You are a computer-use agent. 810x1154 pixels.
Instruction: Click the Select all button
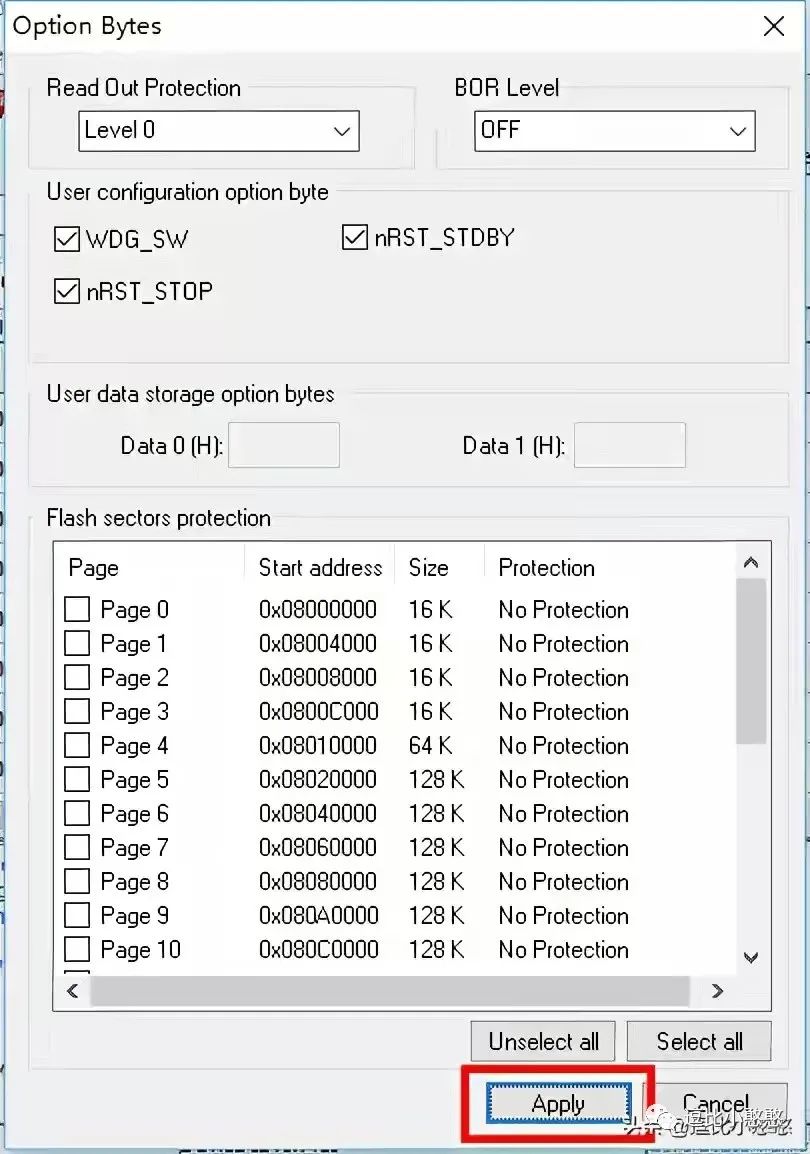tap(699, 1041)
